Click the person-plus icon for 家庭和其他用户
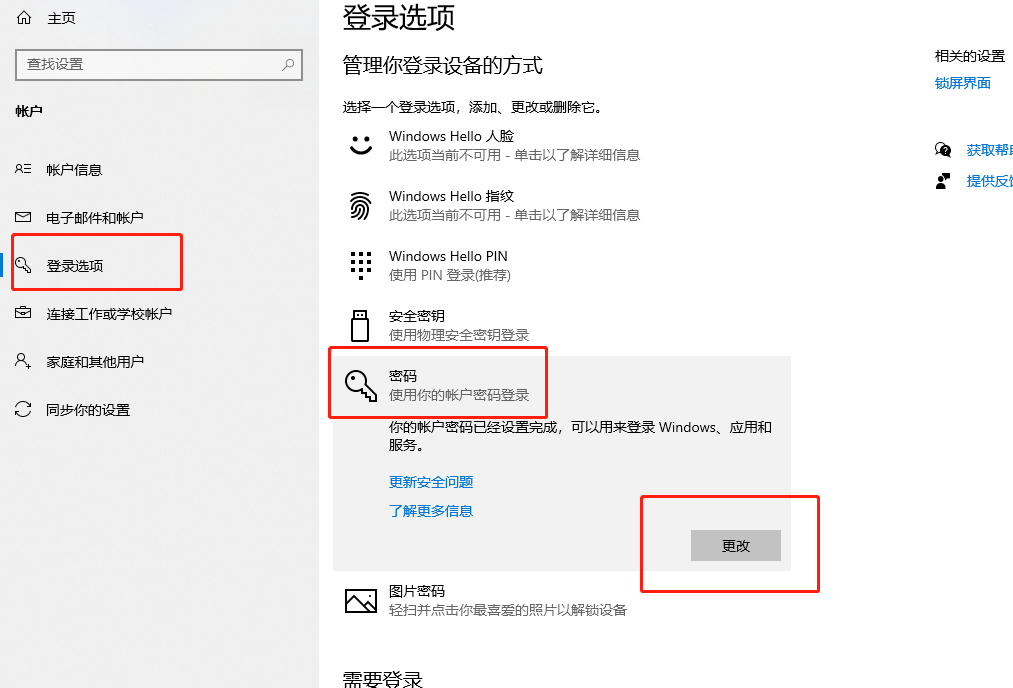The width and height of the screenshot is (1013, 688). (x=23, y=360)
